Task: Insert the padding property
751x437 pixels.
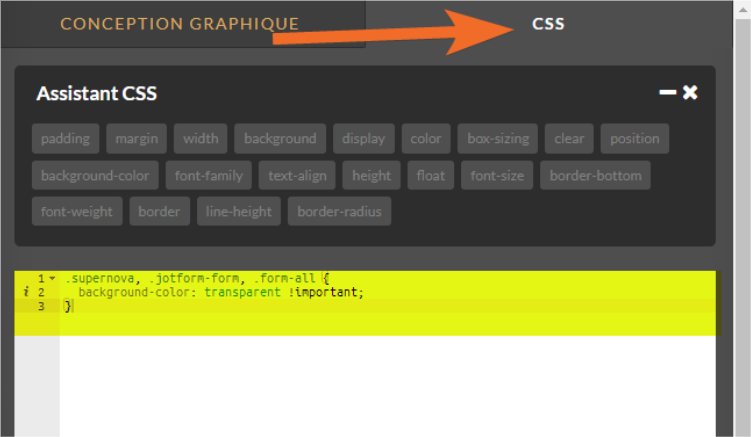Action: click(66, 139)
